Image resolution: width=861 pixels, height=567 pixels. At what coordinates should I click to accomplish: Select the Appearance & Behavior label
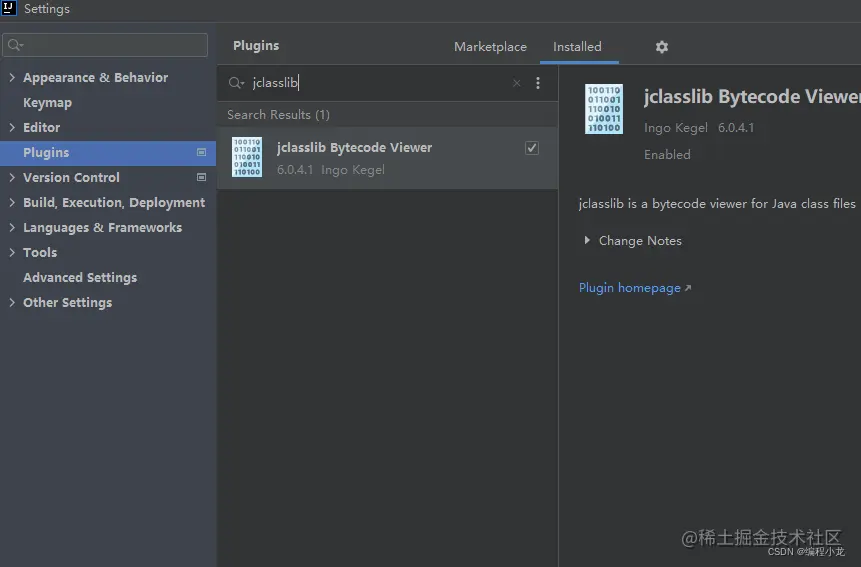tap(96, 77)
